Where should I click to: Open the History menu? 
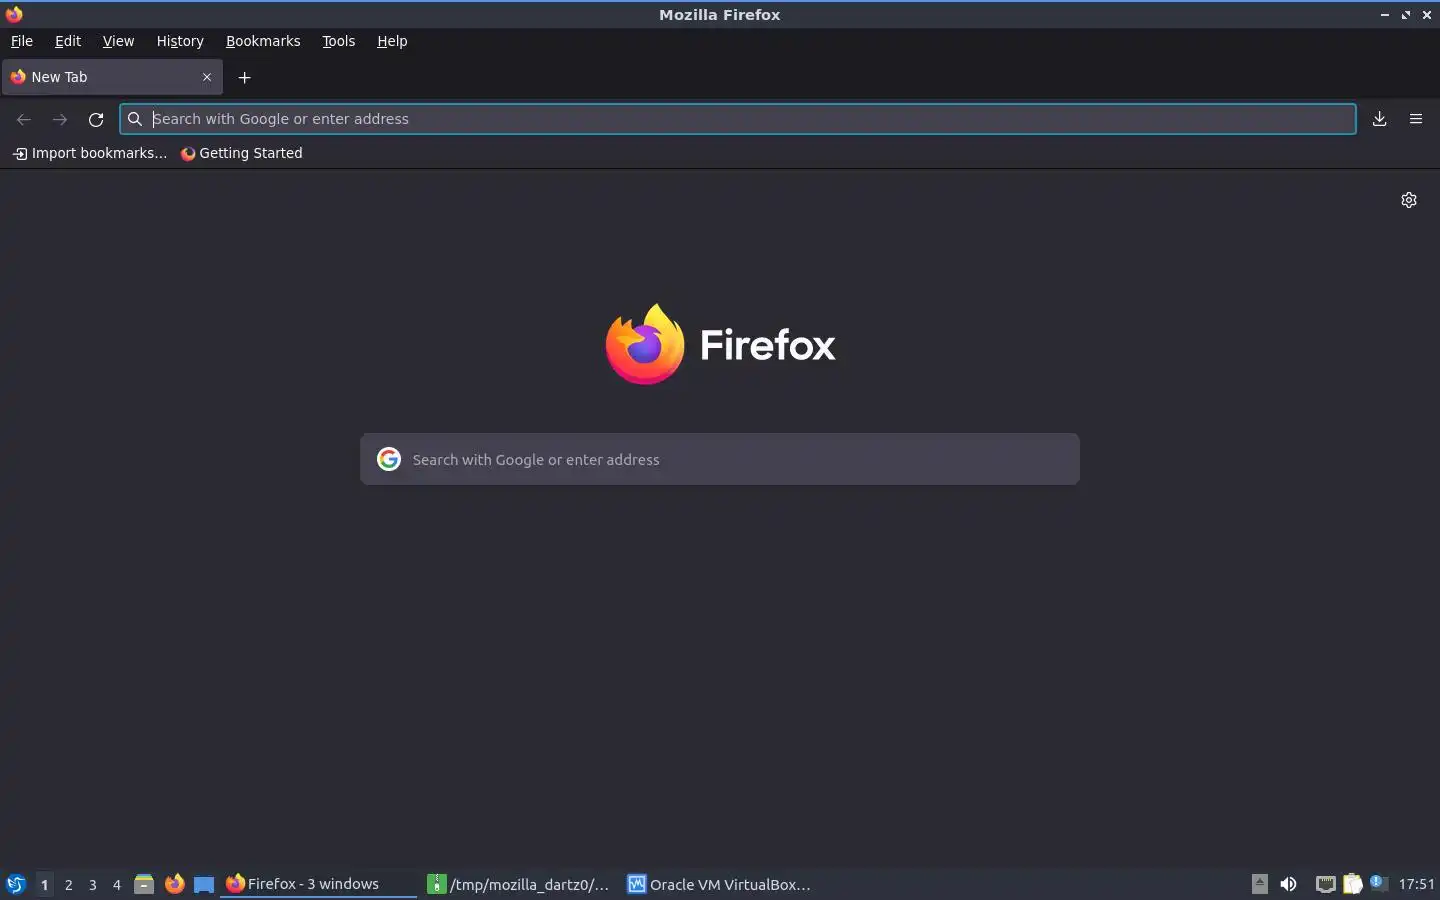180,41
